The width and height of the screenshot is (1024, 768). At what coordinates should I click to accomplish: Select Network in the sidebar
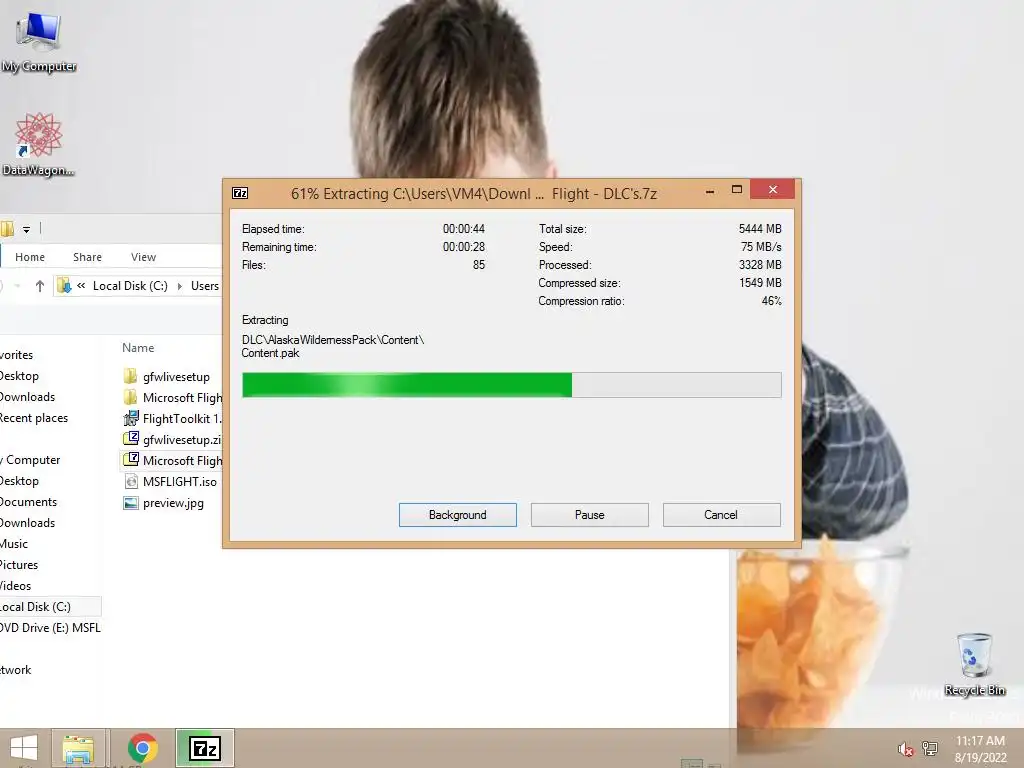click(16, 669)
